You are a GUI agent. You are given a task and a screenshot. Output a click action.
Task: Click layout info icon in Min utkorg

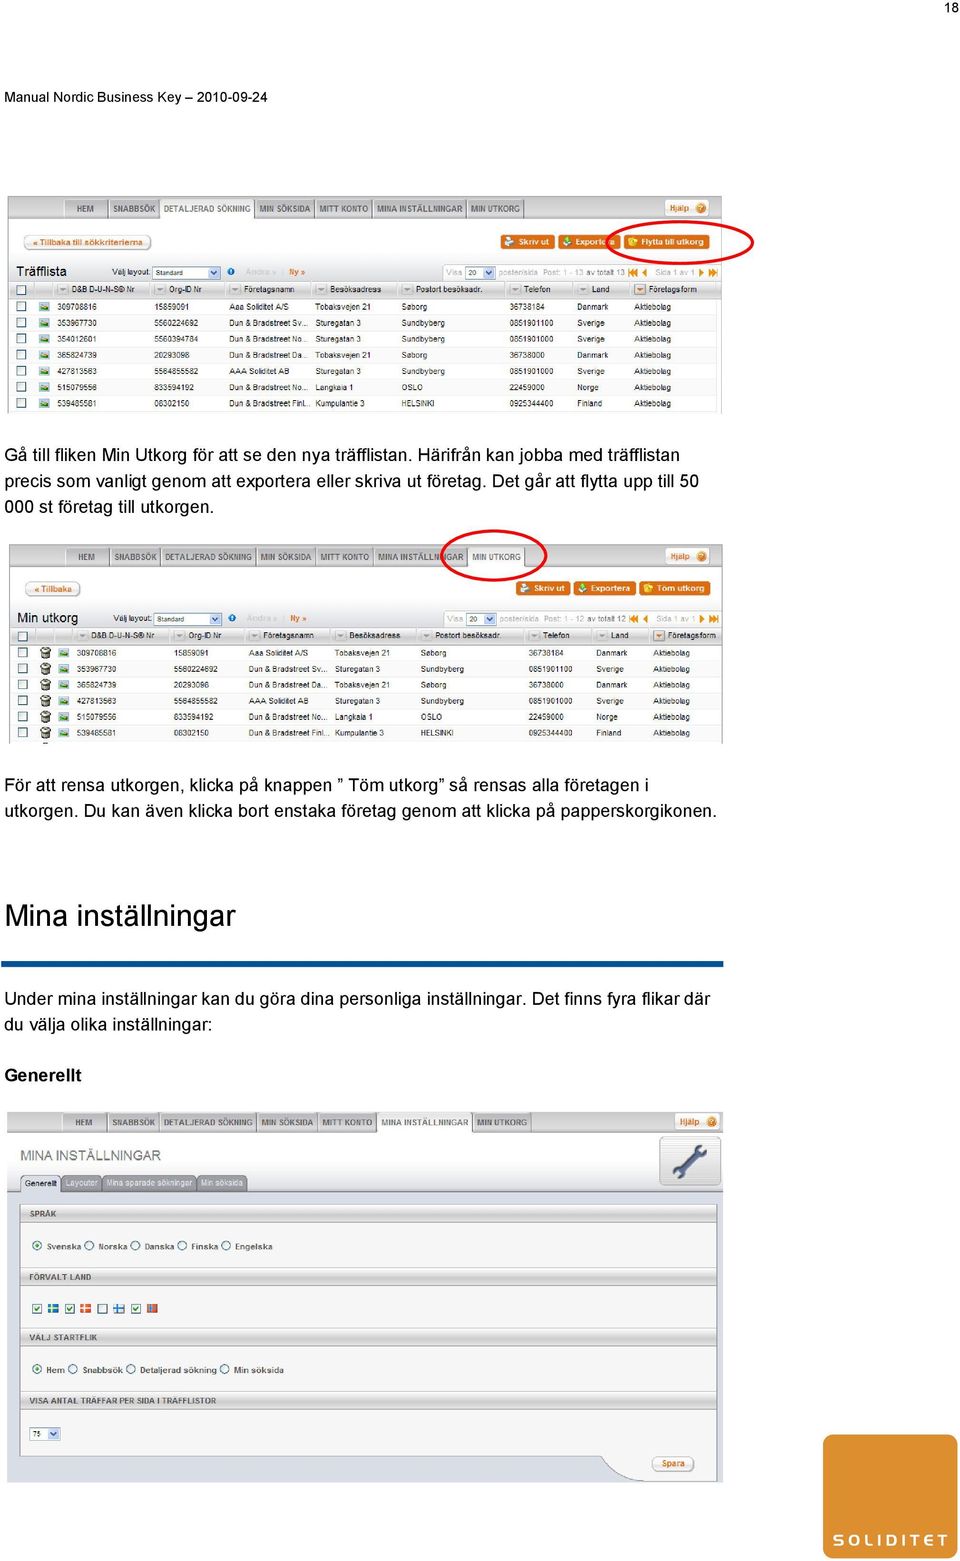click(x=232, y=618)
